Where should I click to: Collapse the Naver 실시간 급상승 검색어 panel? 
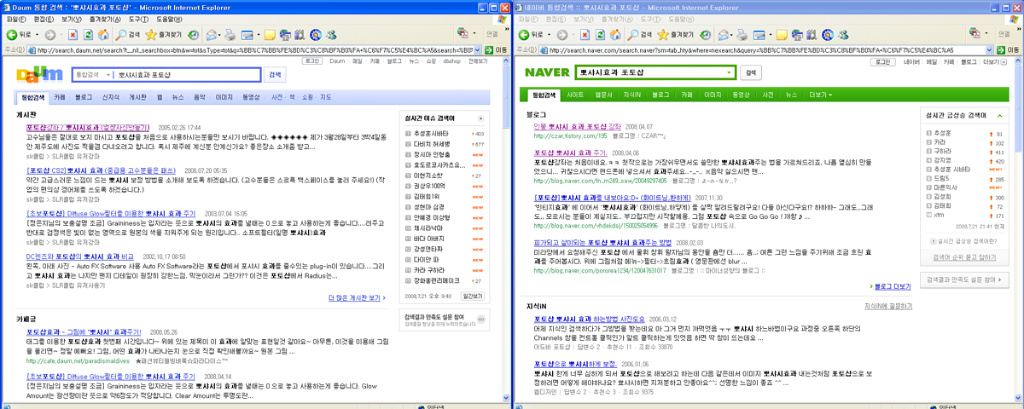click(x=999, y=116)
